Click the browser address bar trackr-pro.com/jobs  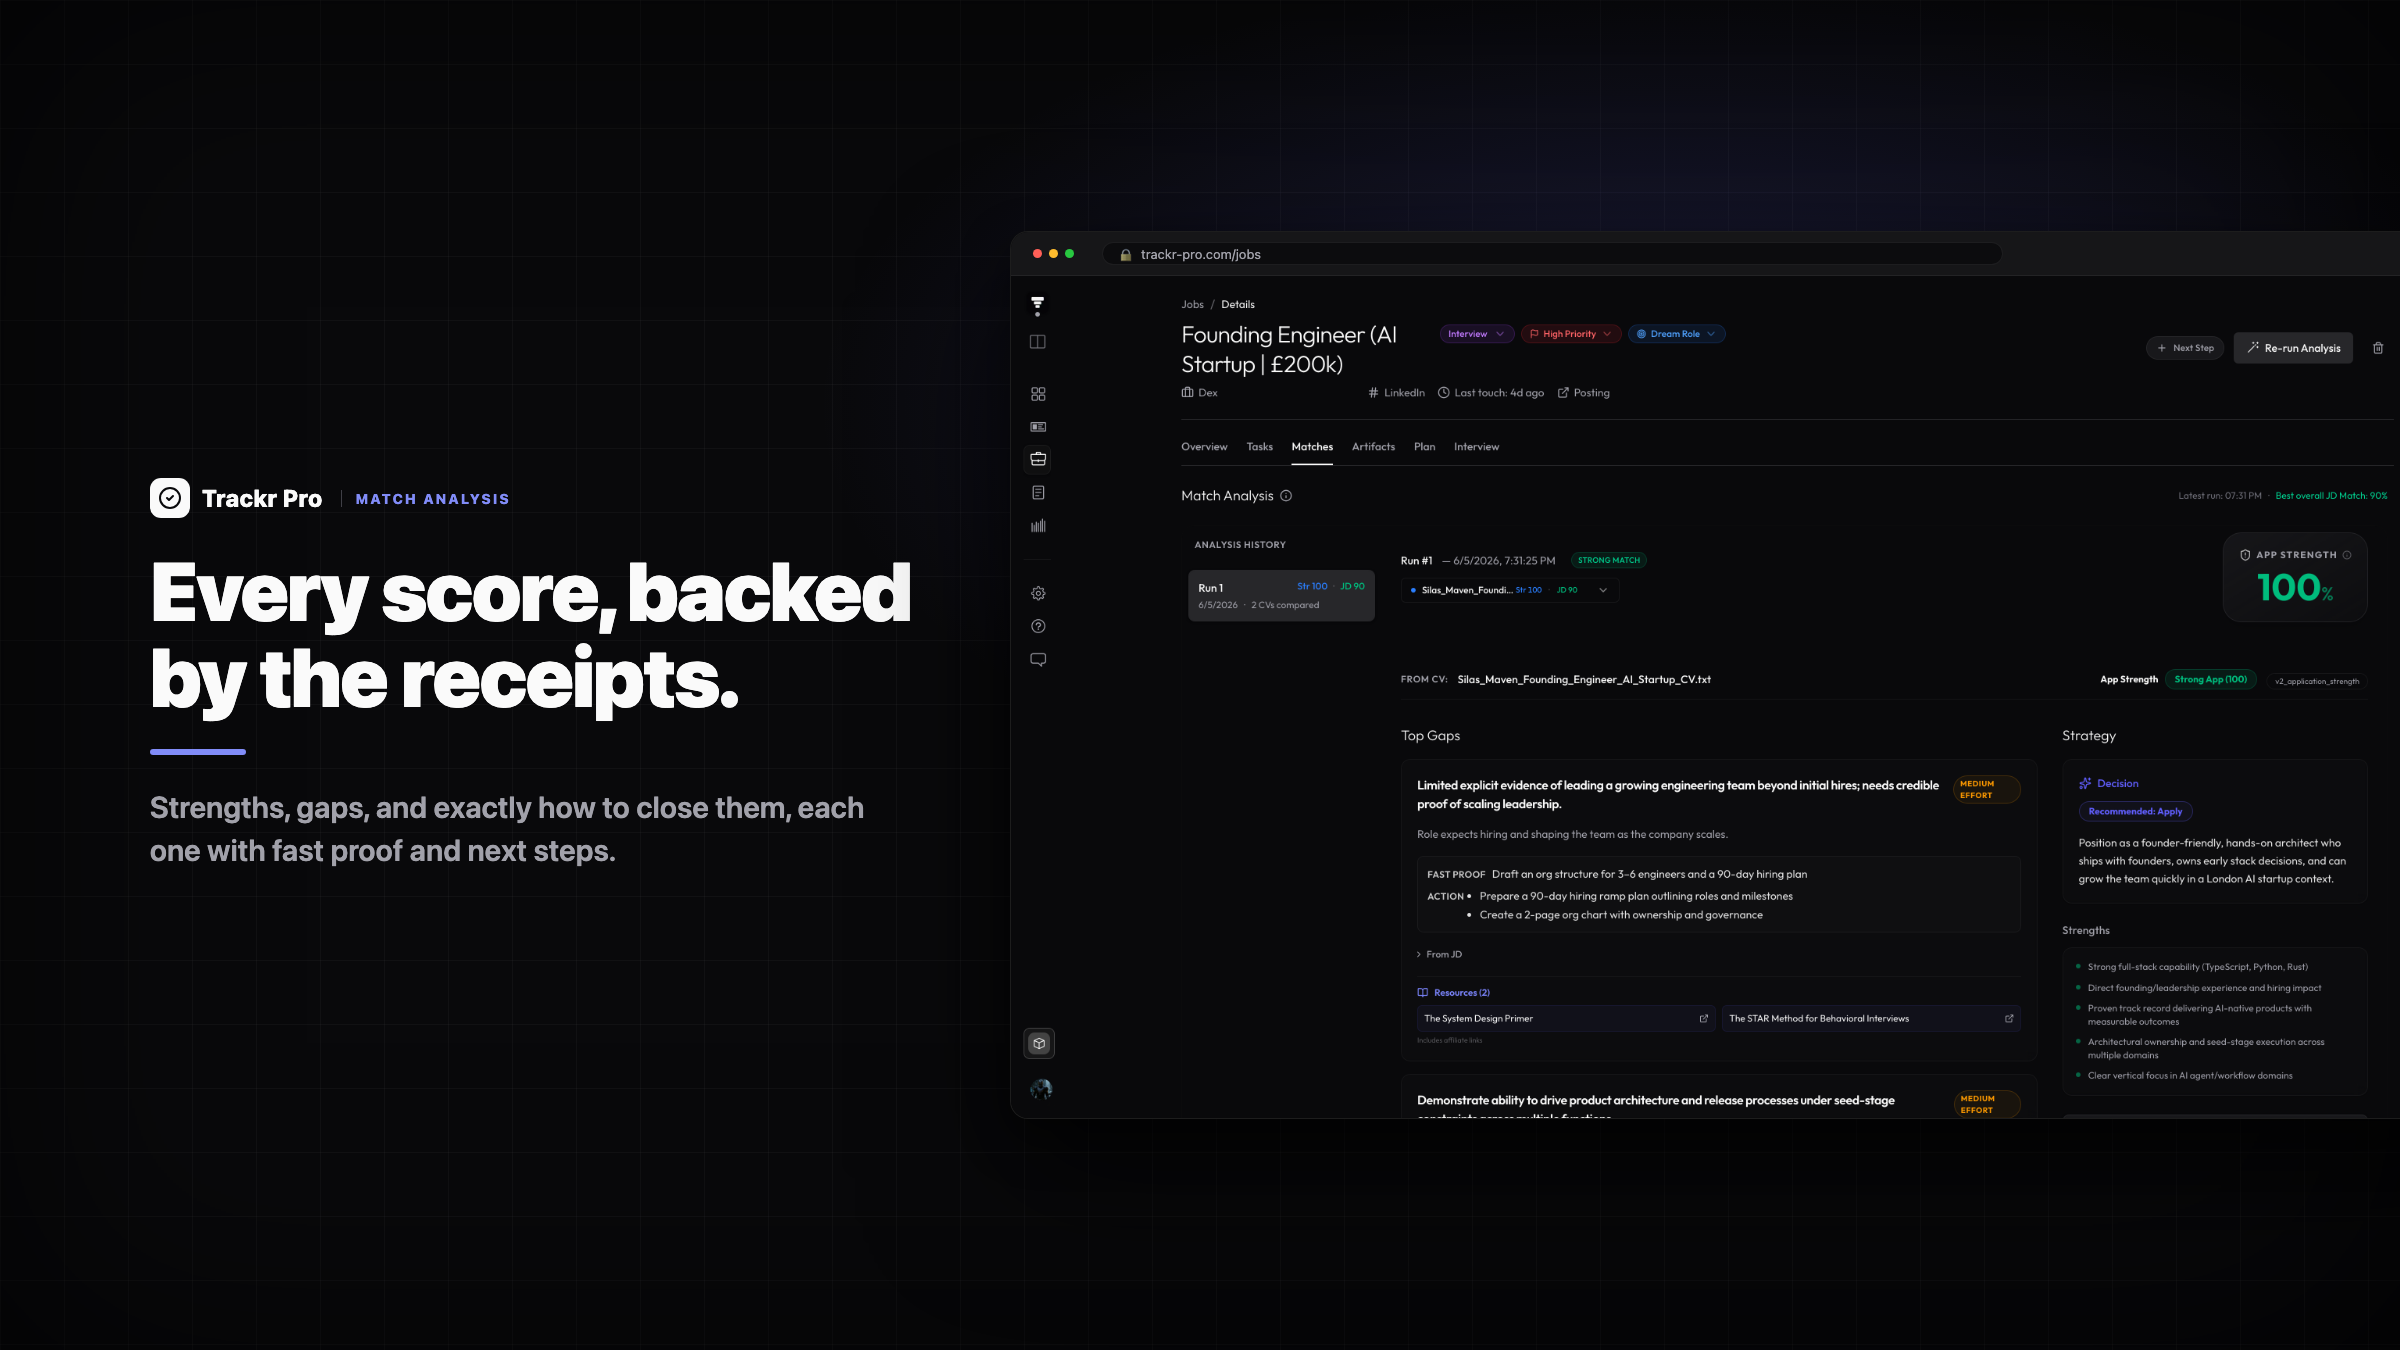1552,255
